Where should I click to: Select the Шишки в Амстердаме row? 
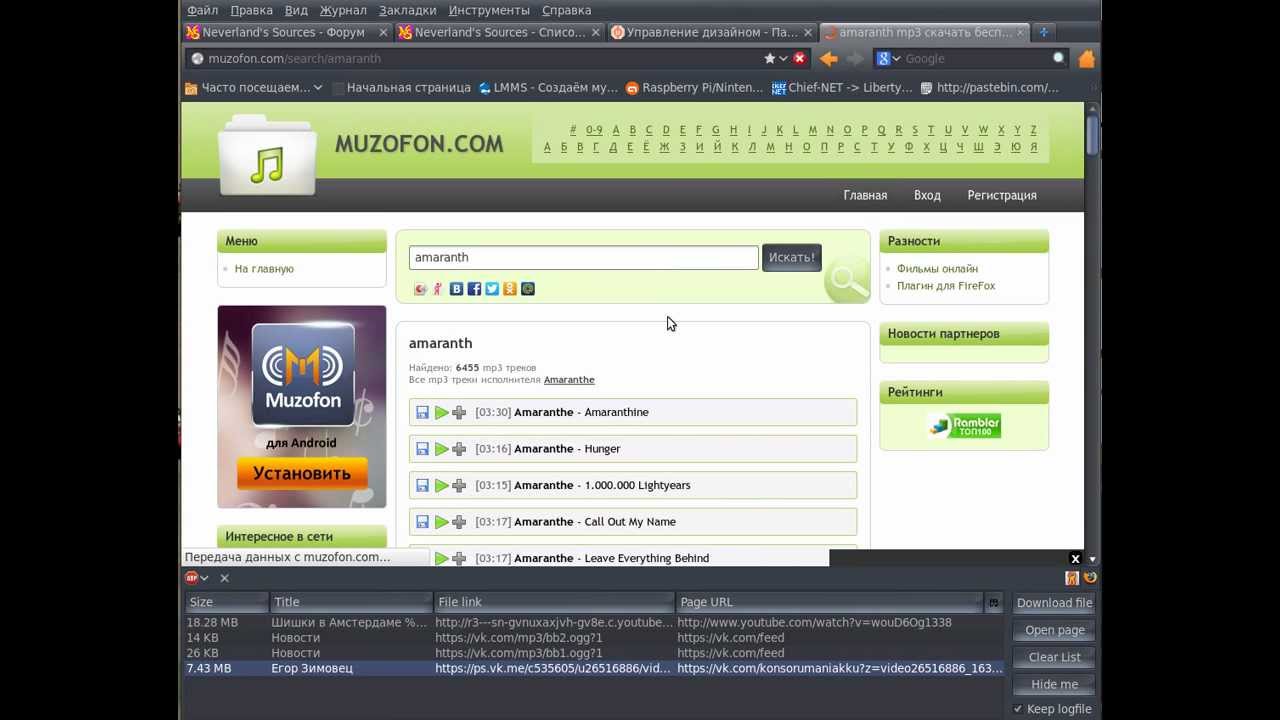[594, 622]
